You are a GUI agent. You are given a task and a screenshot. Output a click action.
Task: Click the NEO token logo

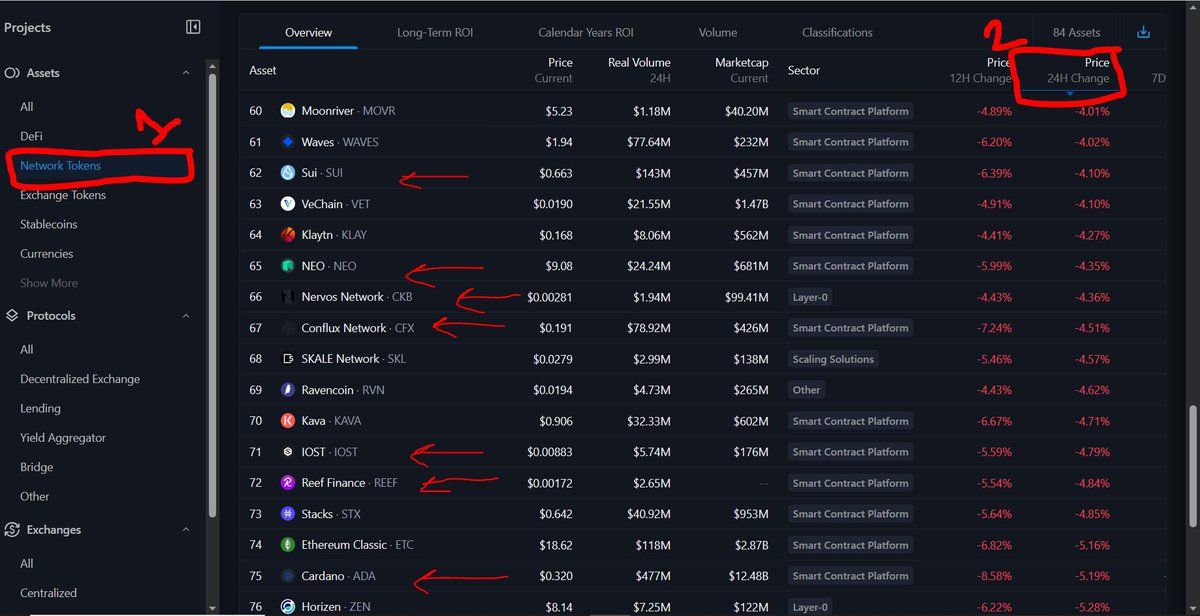pos(288,266)
